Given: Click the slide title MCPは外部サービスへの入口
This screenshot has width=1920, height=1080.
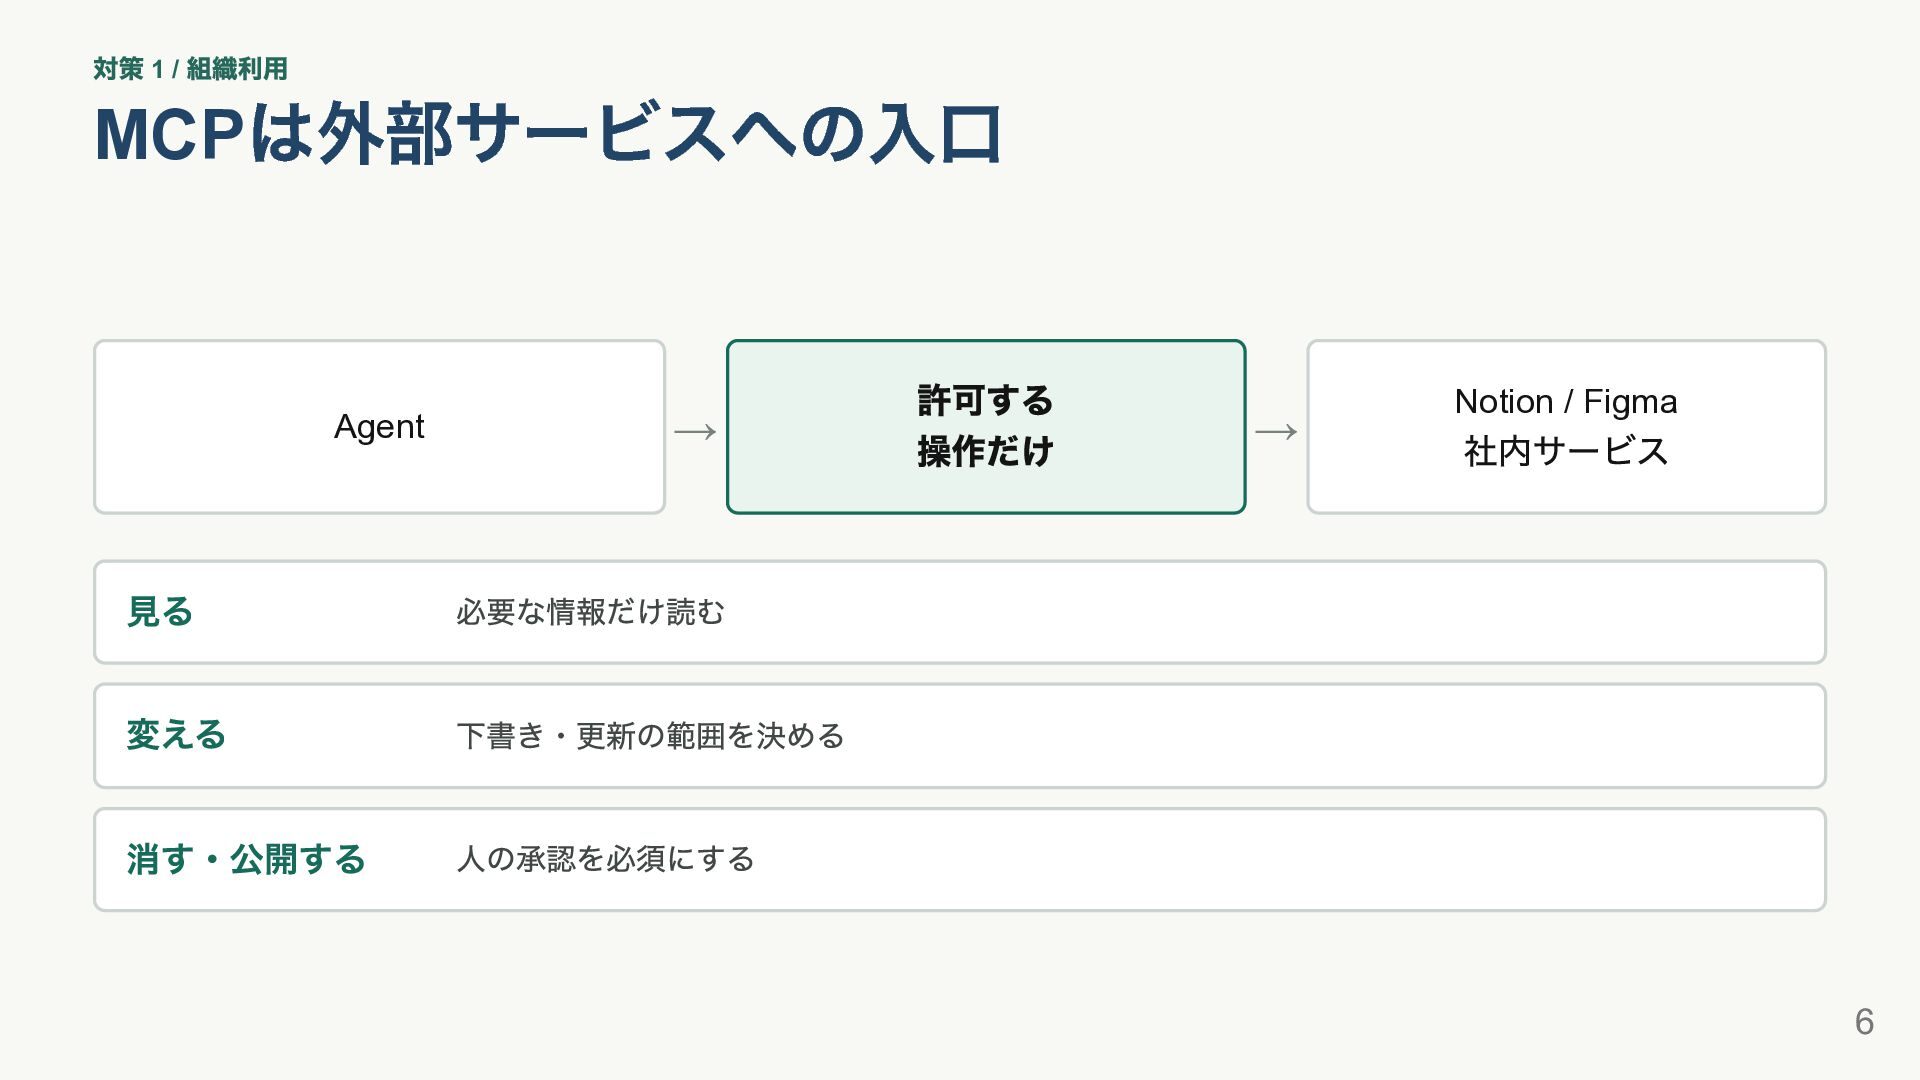Looking at the screenshot, I should [549, 134].
